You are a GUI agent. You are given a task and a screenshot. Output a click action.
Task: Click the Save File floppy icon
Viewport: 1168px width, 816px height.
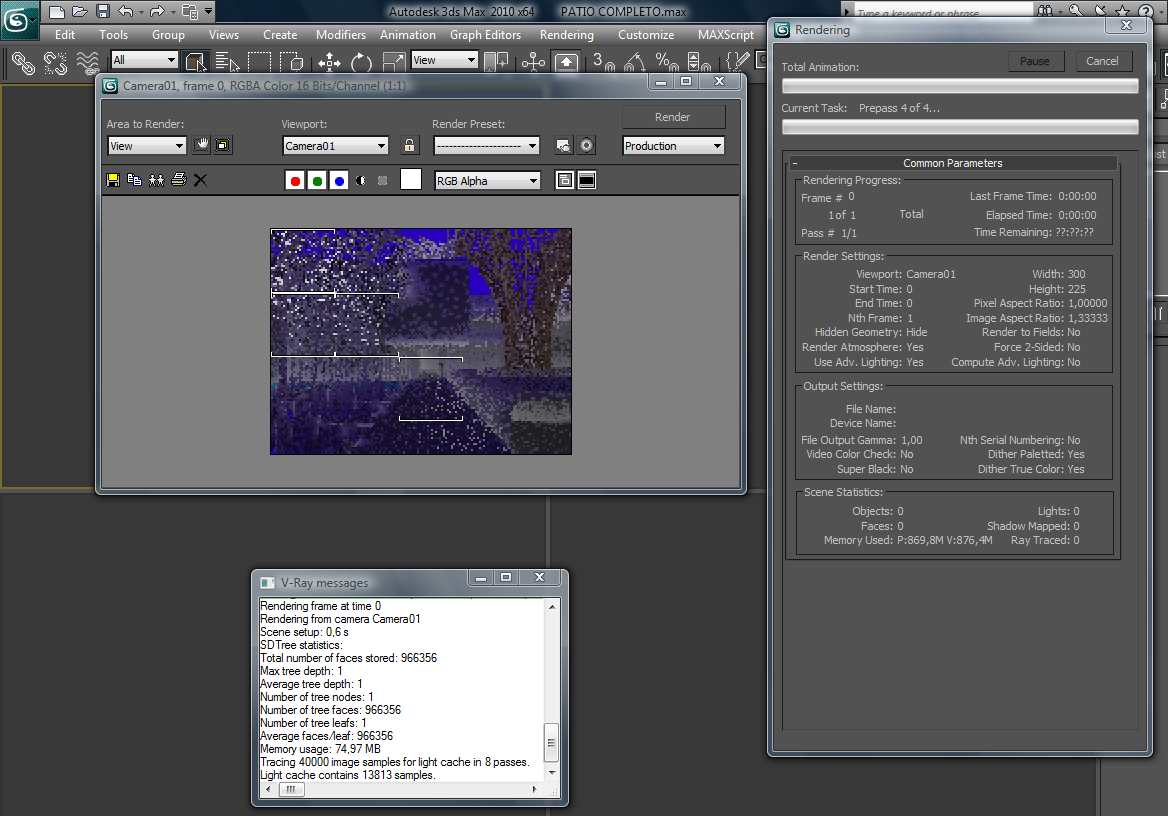coord(103,12)
